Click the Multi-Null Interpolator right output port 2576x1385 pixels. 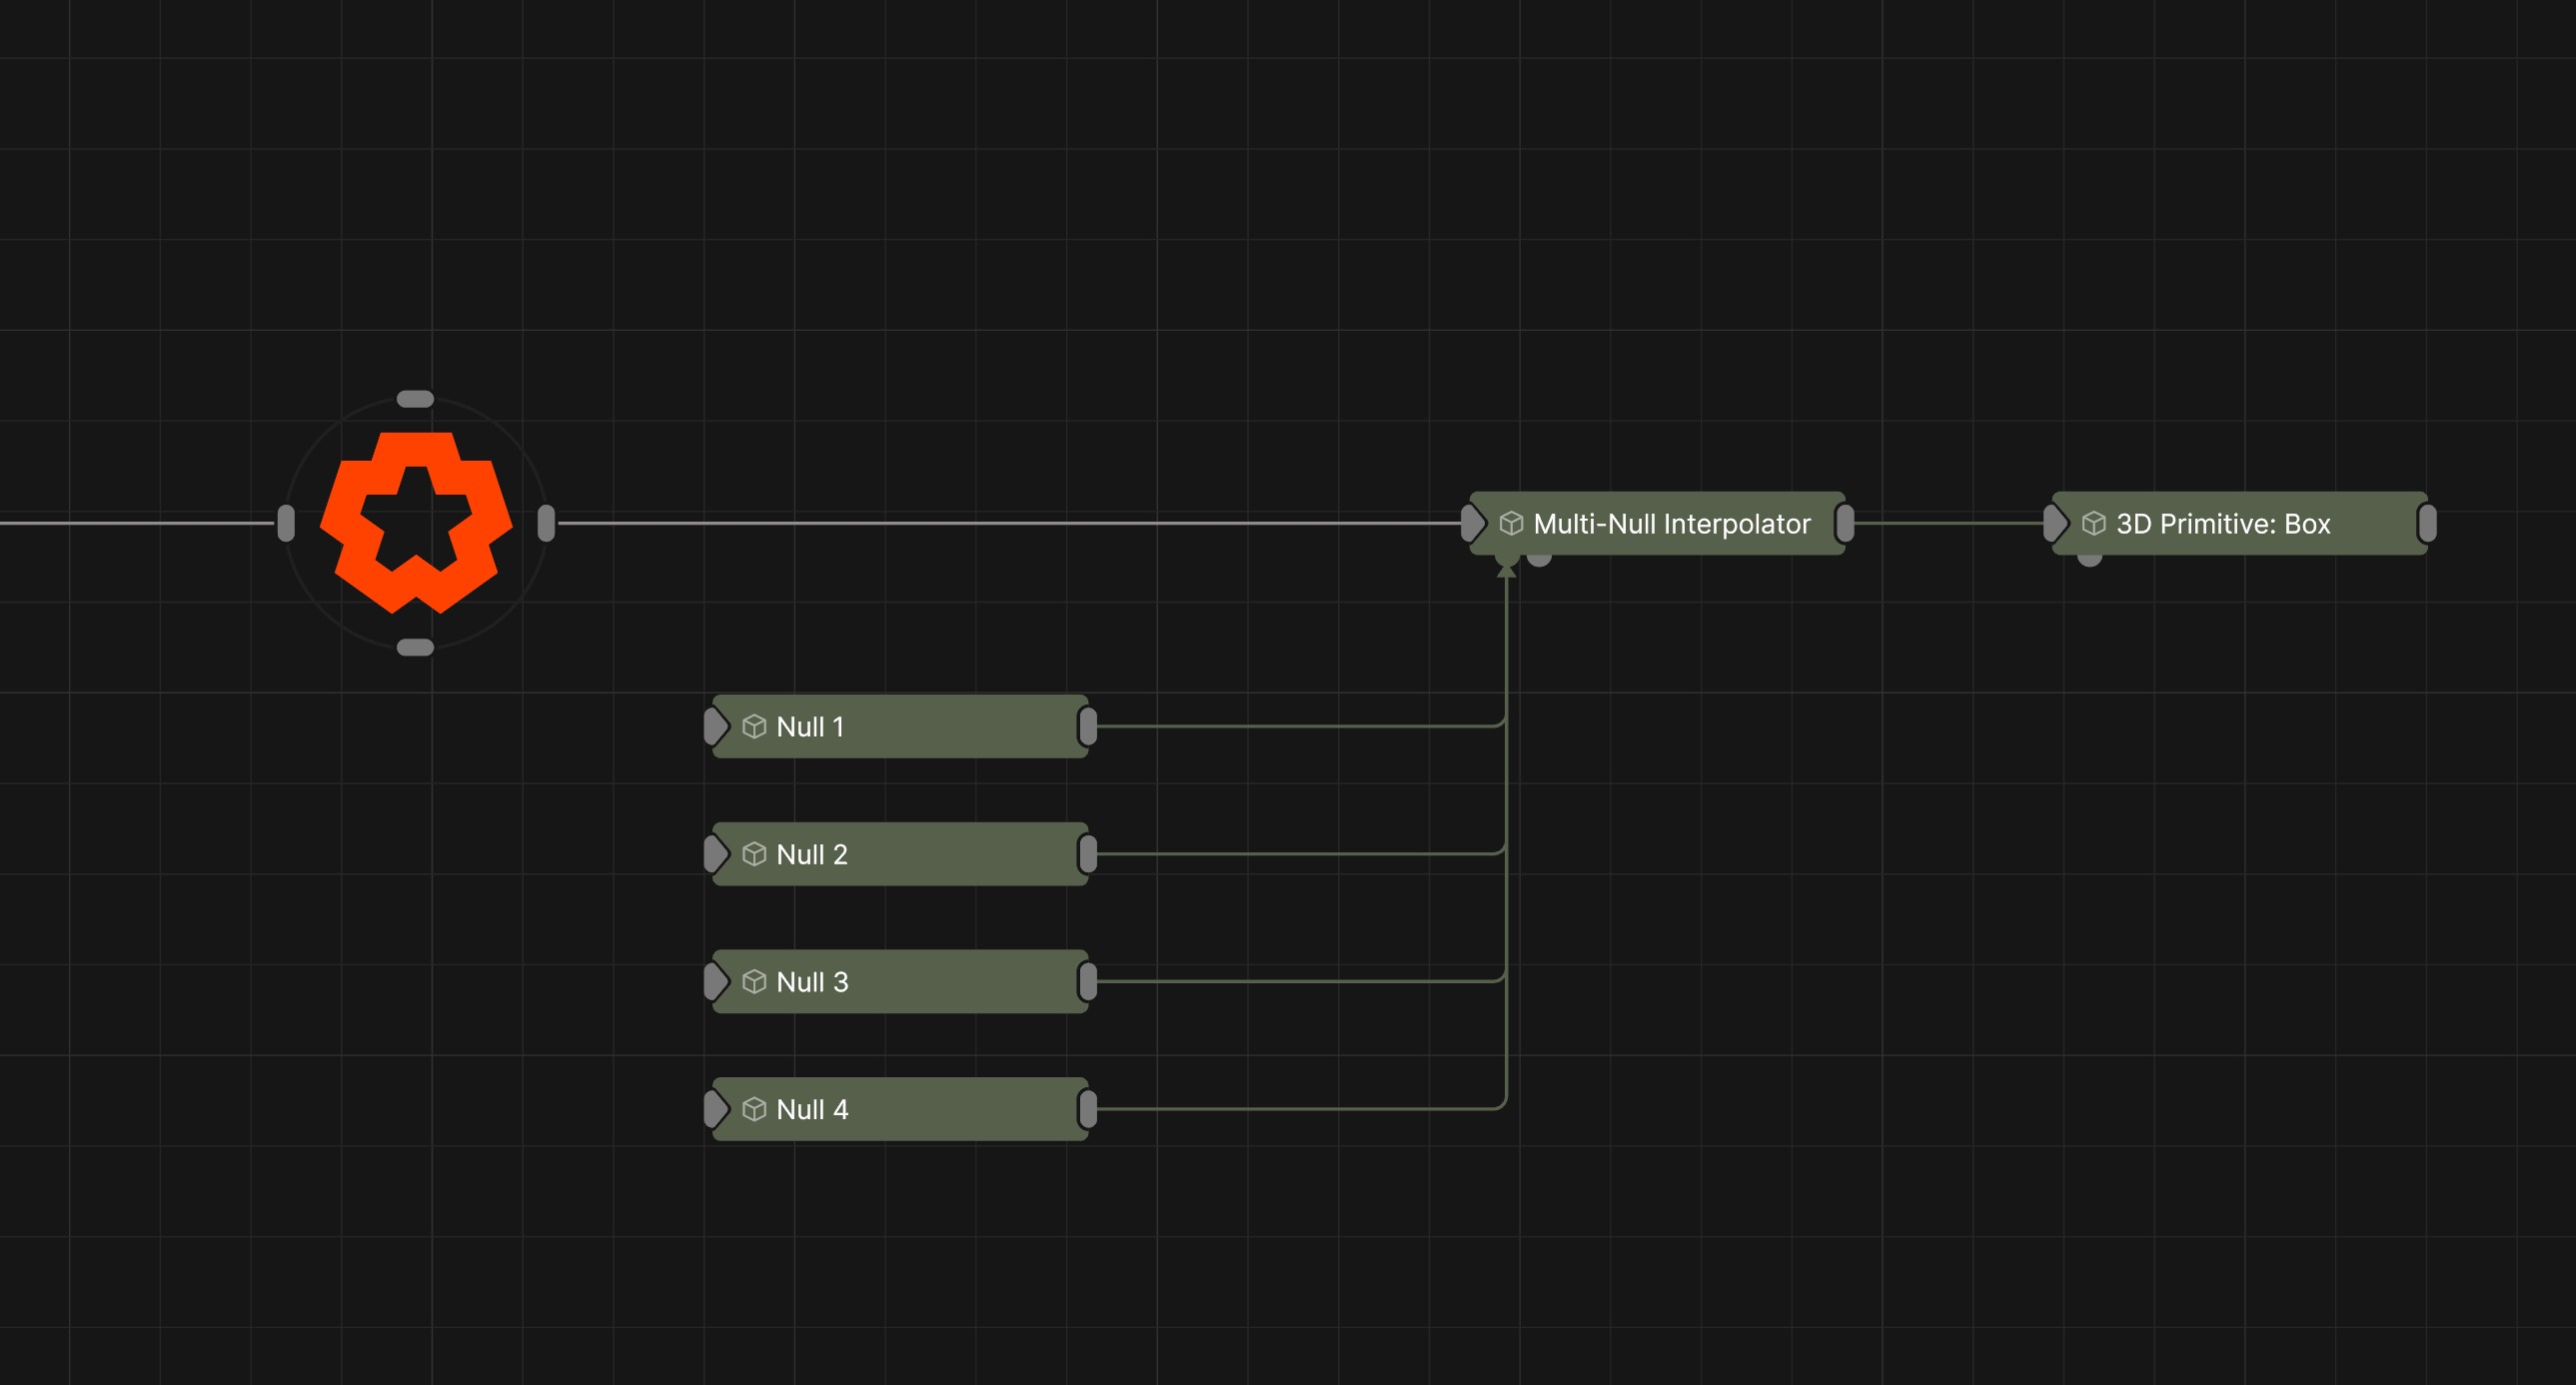(x=1845, y=523)
